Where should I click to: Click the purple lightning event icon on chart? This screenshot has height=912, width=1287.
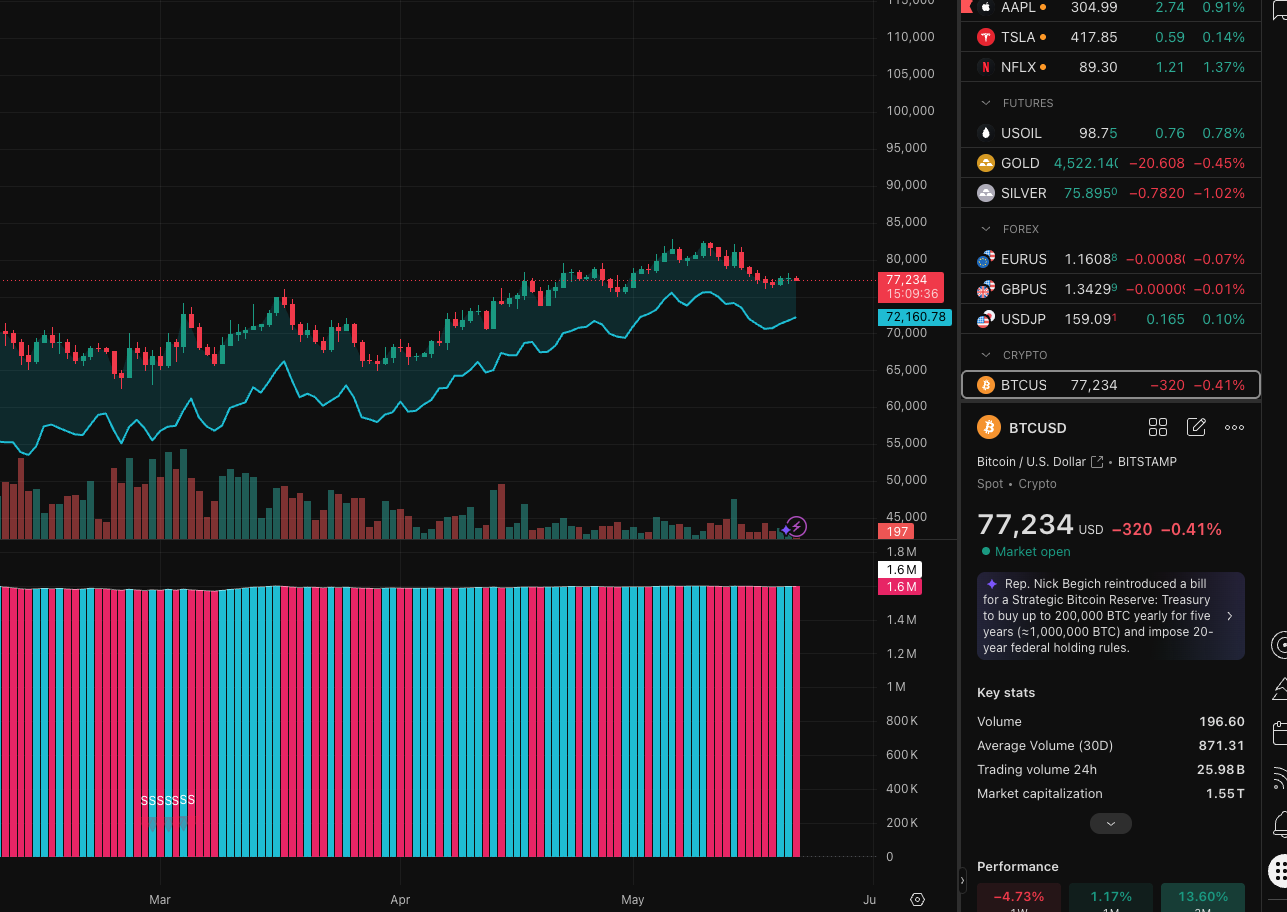coord(796,526)
